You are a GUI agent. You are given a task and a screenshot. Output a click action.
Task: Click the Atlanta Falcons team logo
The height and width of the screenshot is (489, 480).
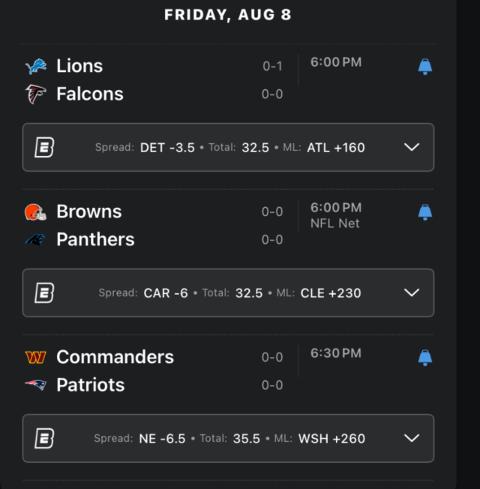(x=36, y=94)
